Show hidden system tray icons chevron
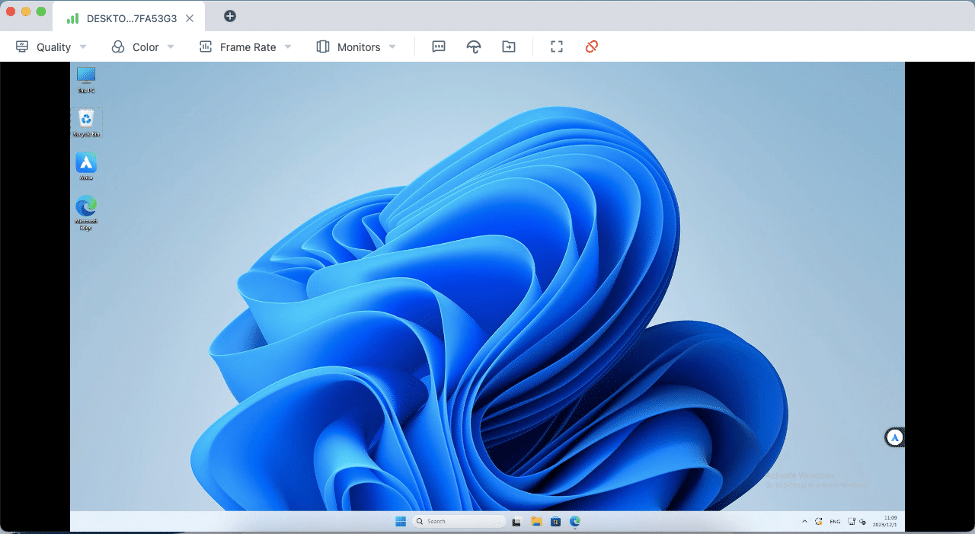Viewport: 977px width, 535px height. click(804, 521)
